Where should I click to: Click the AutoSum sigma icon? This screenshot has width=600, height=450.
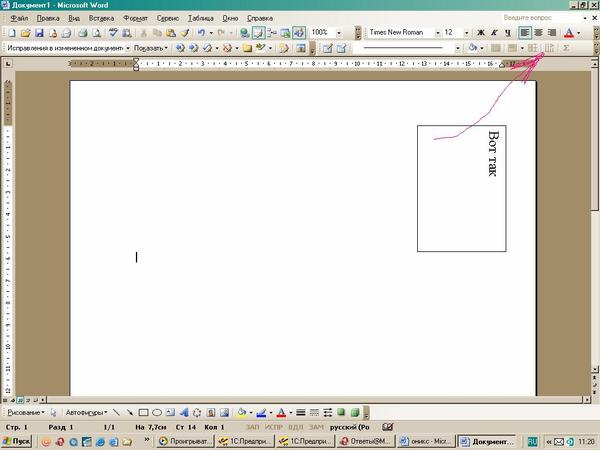(x=567, y=47)
